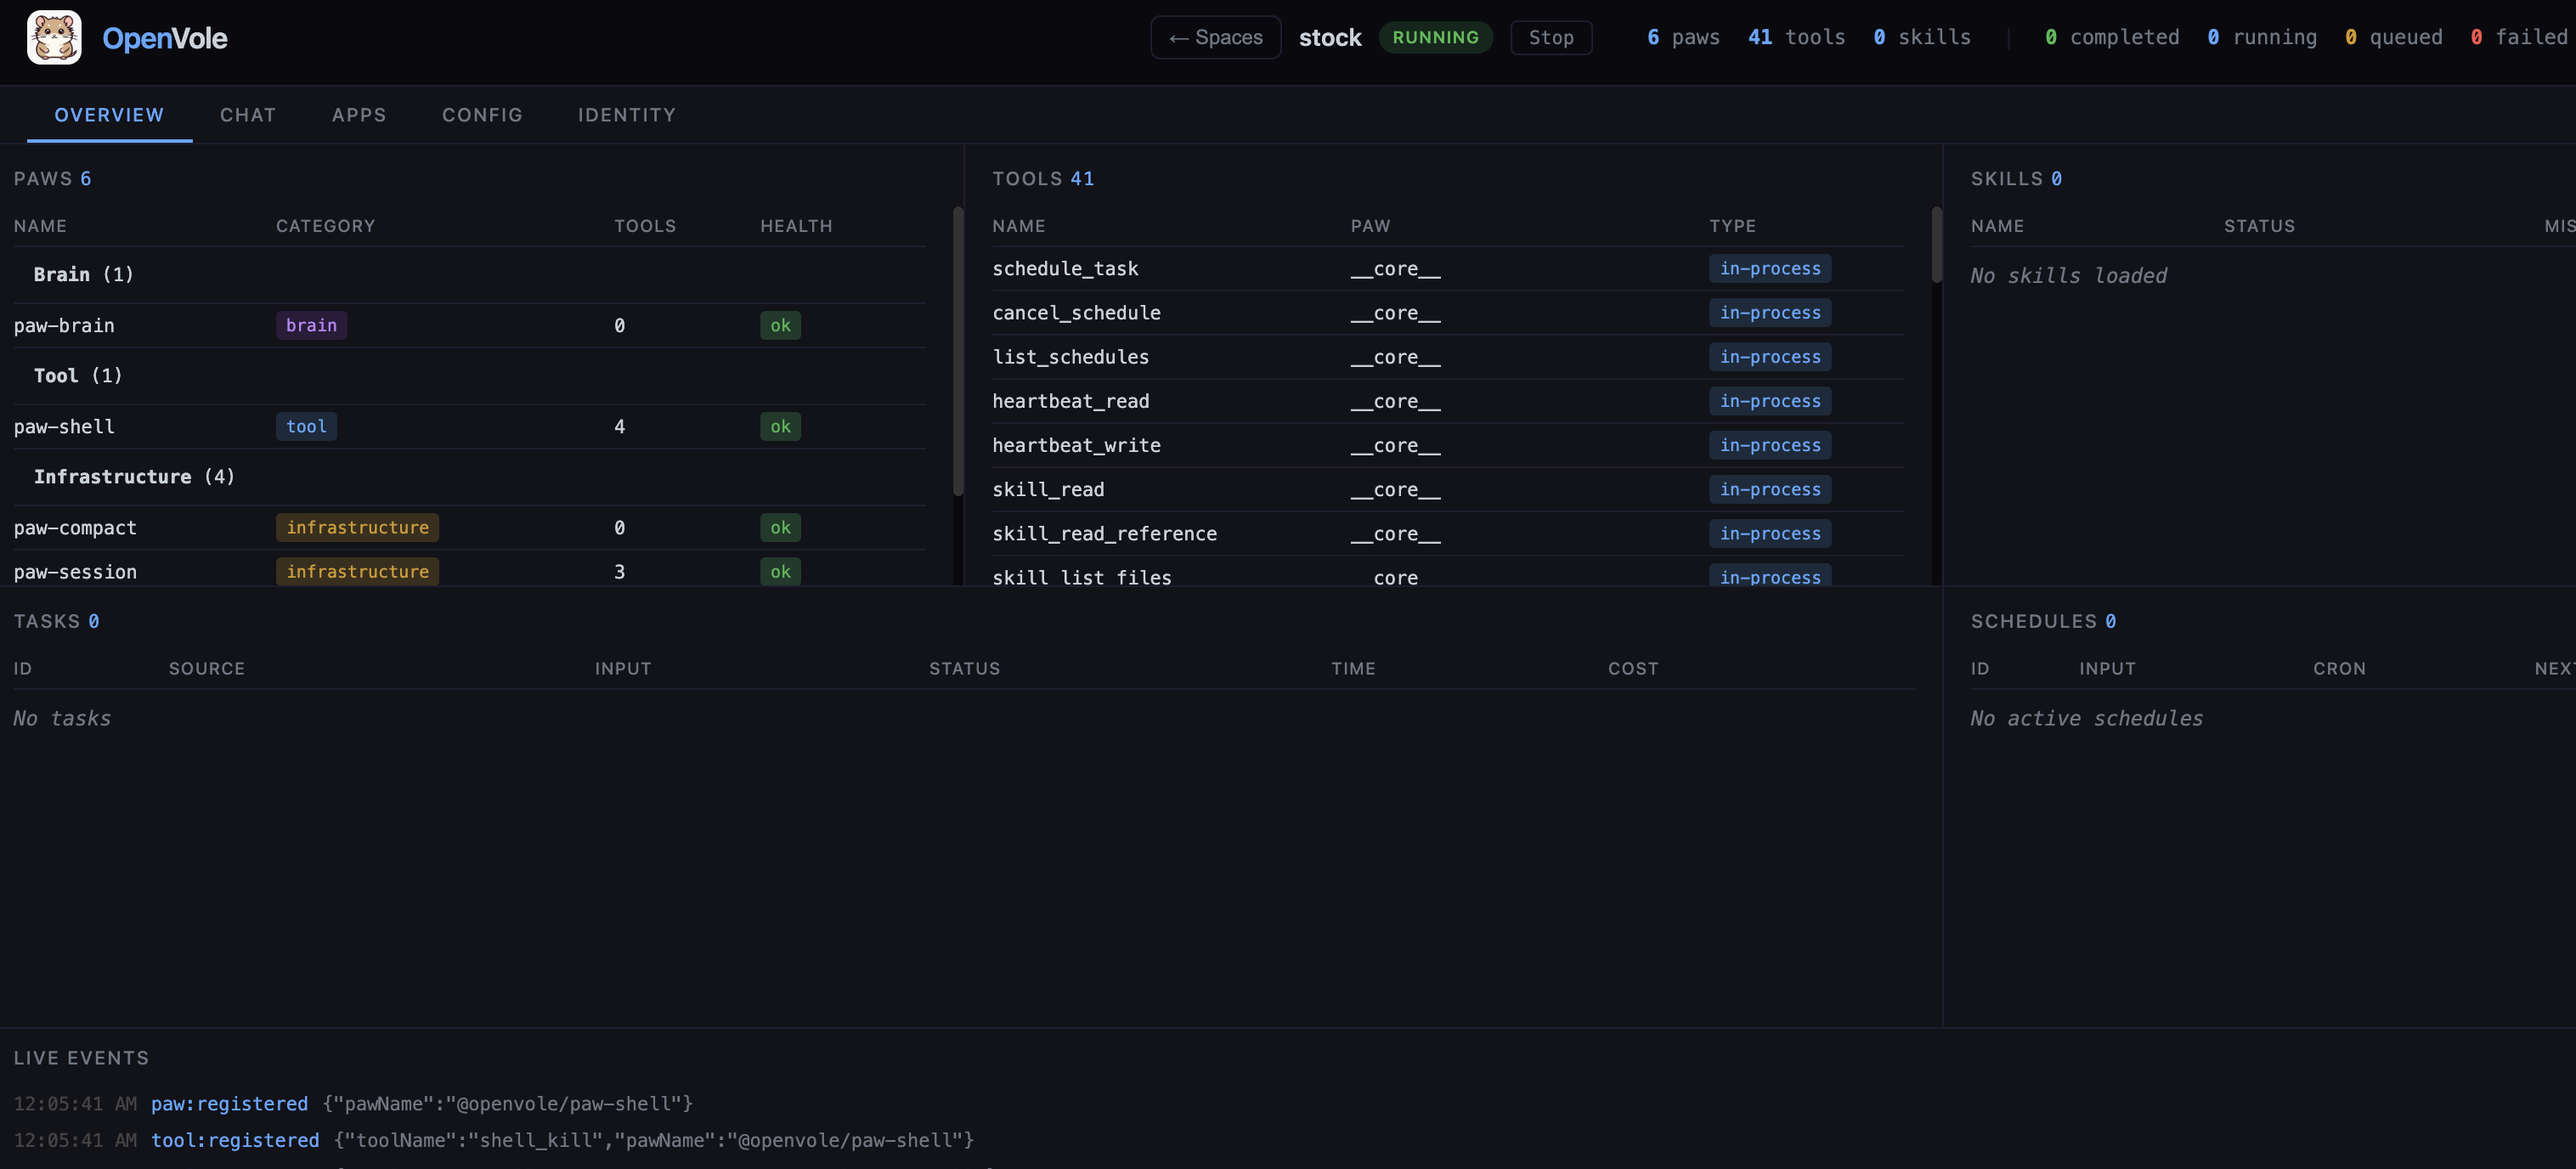Viewport: 2576px width, 1169px height.
Task: Click the 6 paws counter in header
Action: (1684, 37)
